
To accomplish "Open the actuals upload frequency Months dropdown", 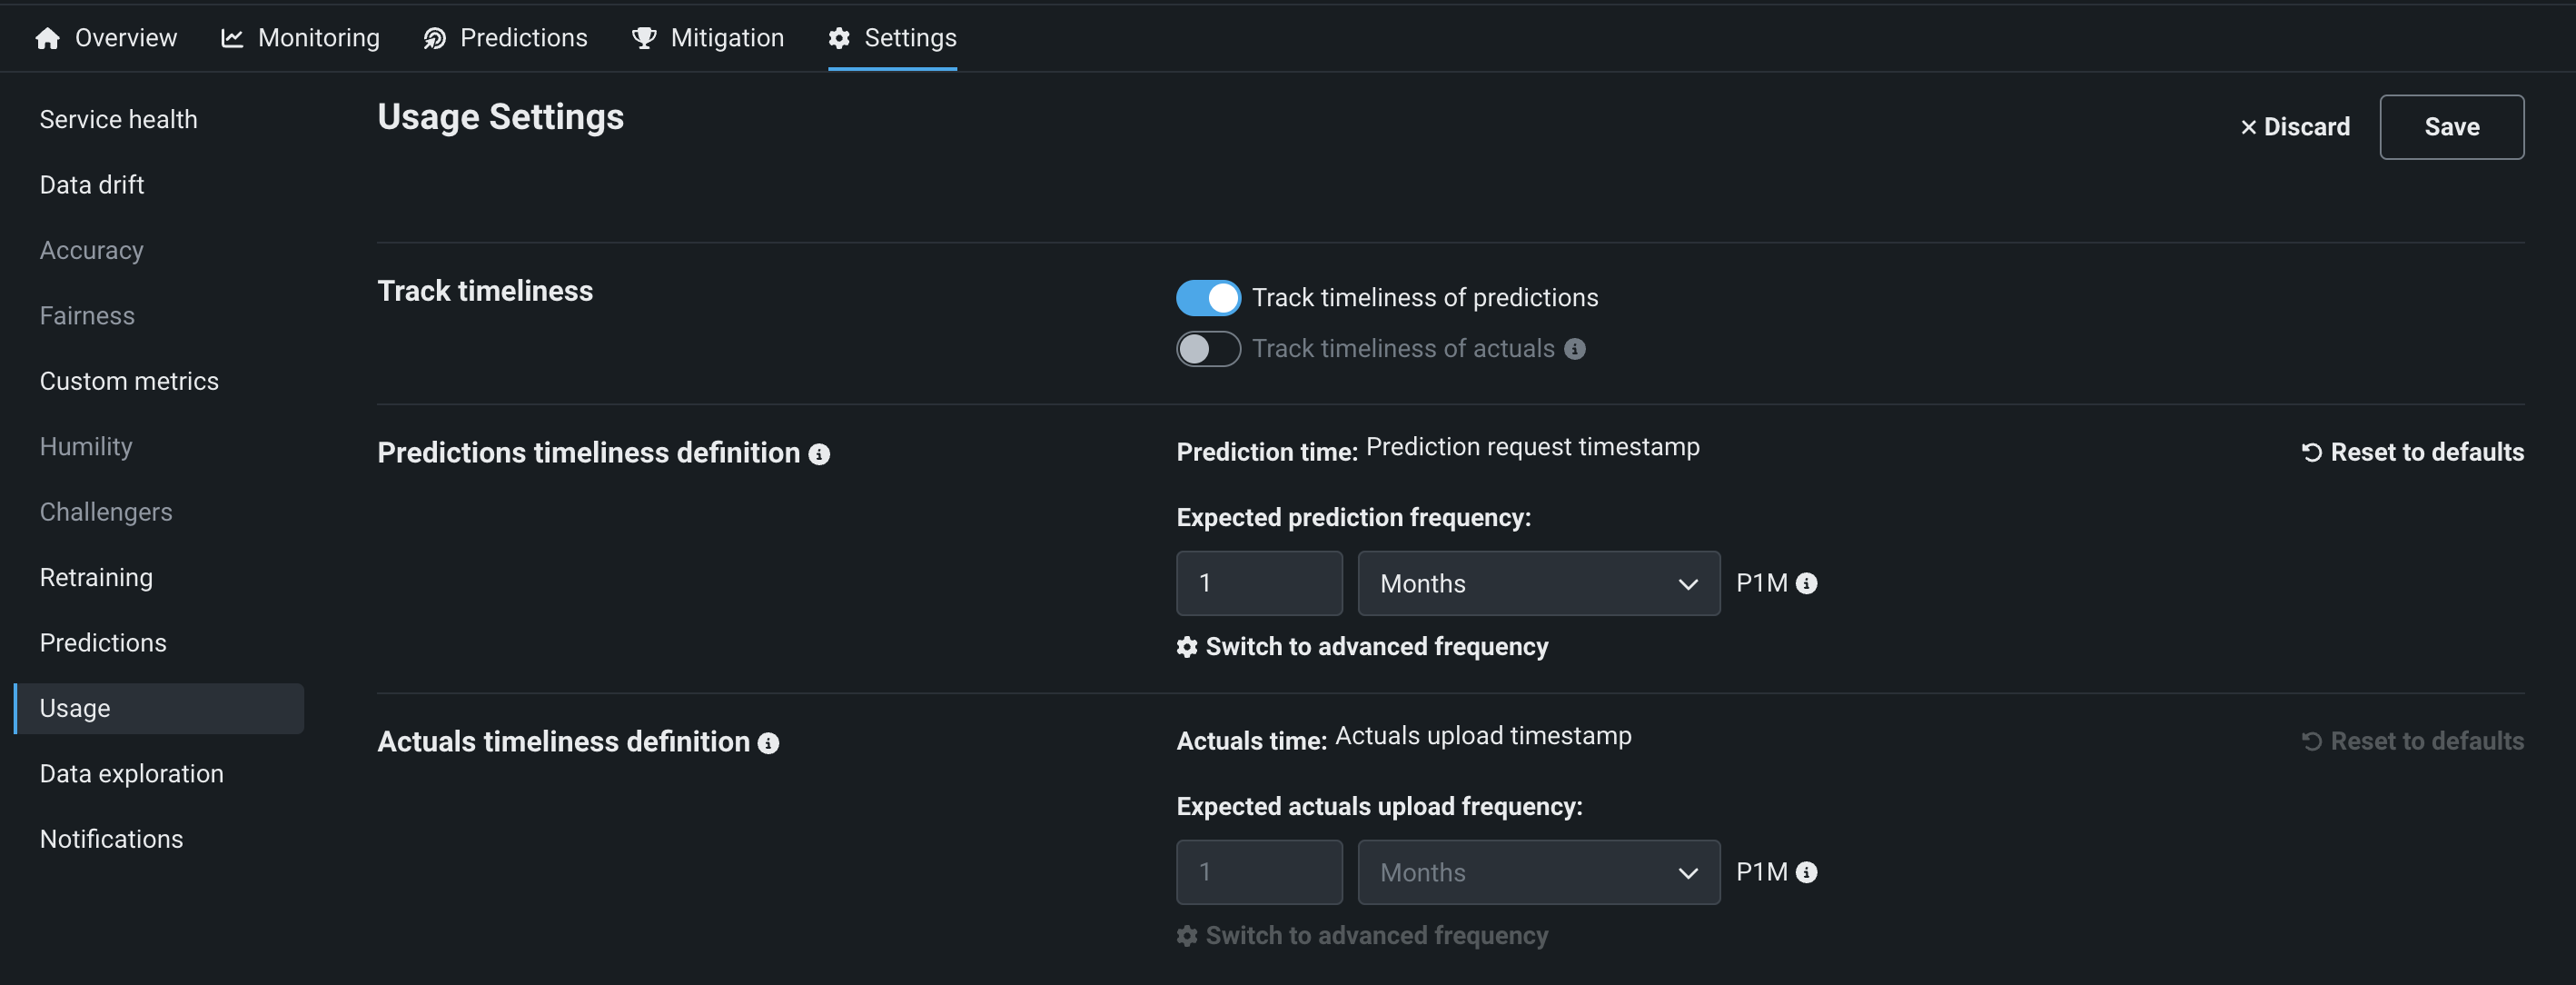I will 1538,872.
